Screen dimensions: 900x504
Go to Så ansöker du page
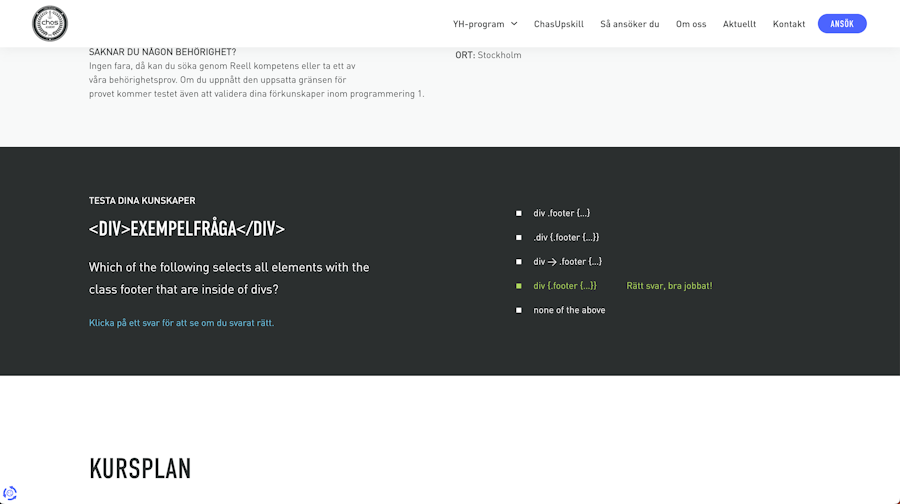point(630,24)
